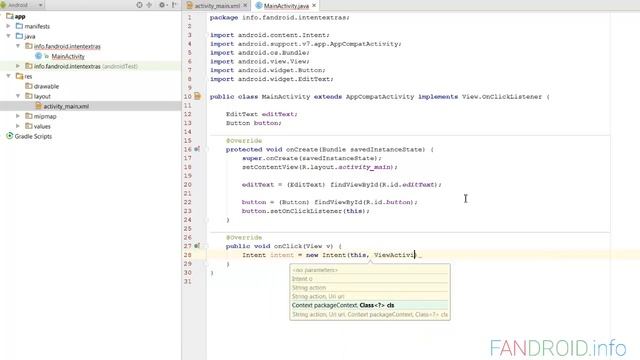Switch to the activity_main.xml tab

click(217, 6)
